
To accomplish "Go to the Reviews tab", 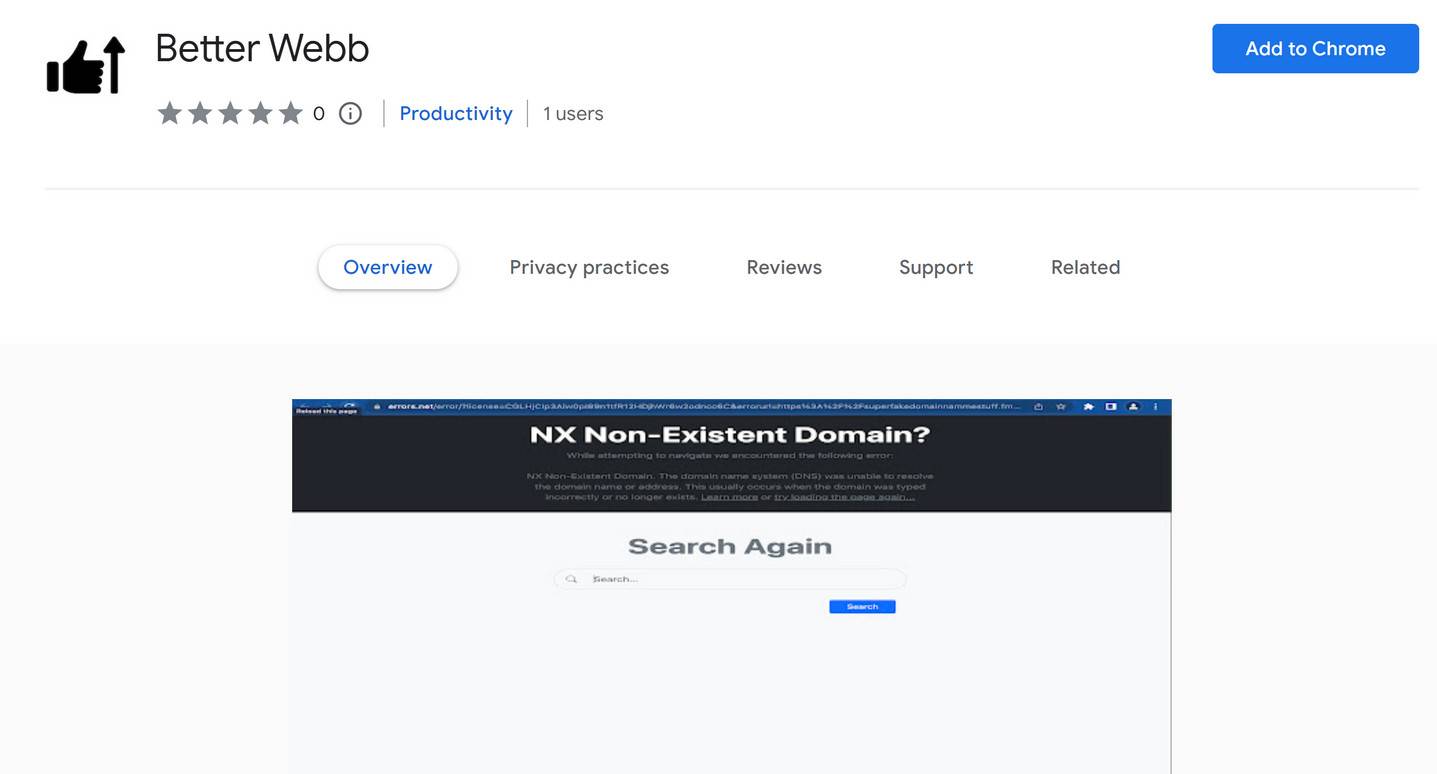I will click(x=784, y=267).
